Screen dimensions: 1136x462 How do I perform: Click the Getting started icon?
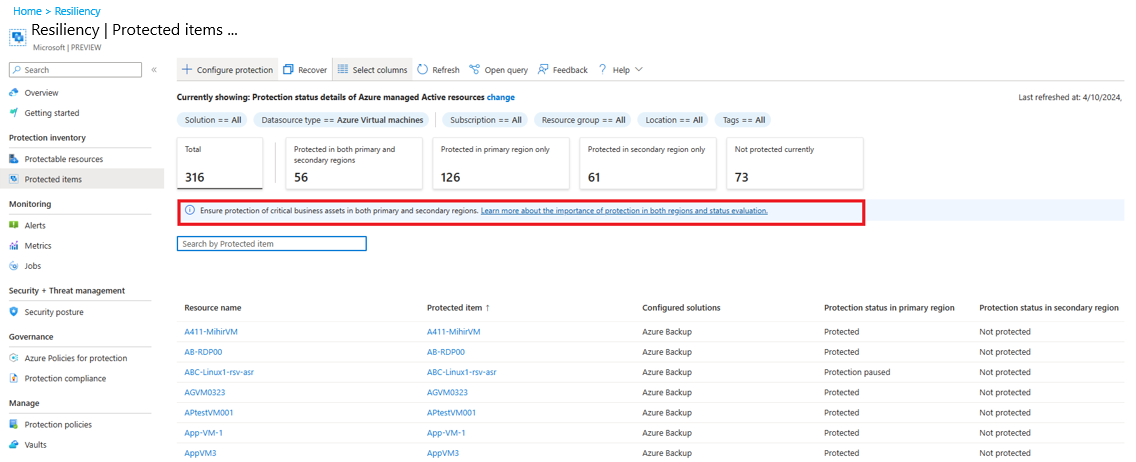click(x=14, y=113)
